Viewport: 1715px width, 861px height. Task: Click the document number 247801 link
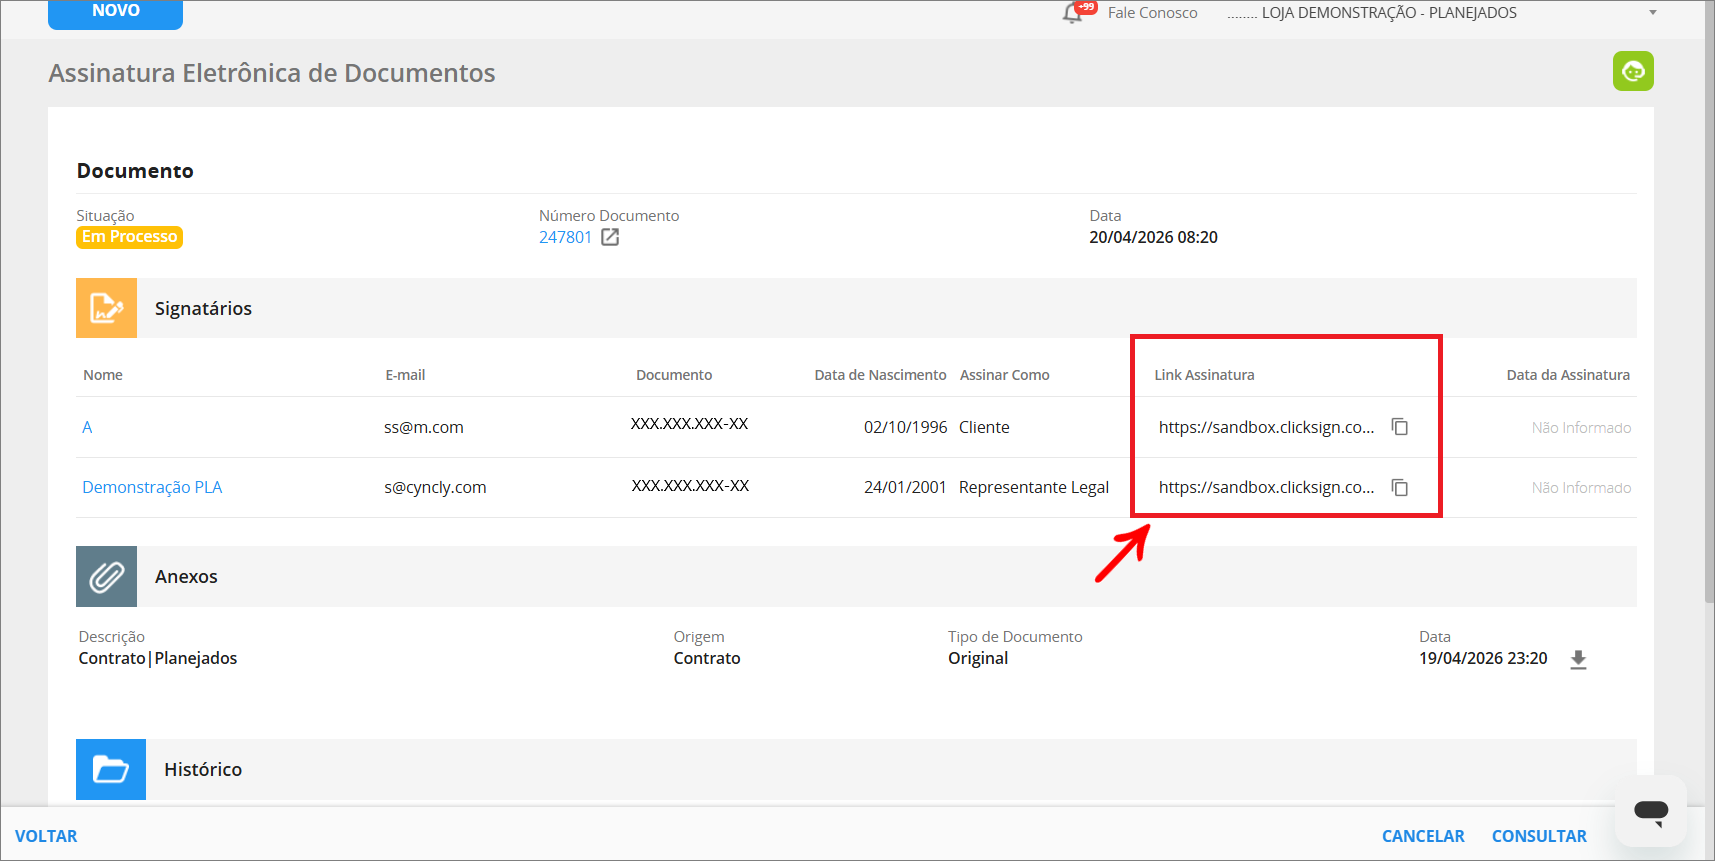(565, 237)
